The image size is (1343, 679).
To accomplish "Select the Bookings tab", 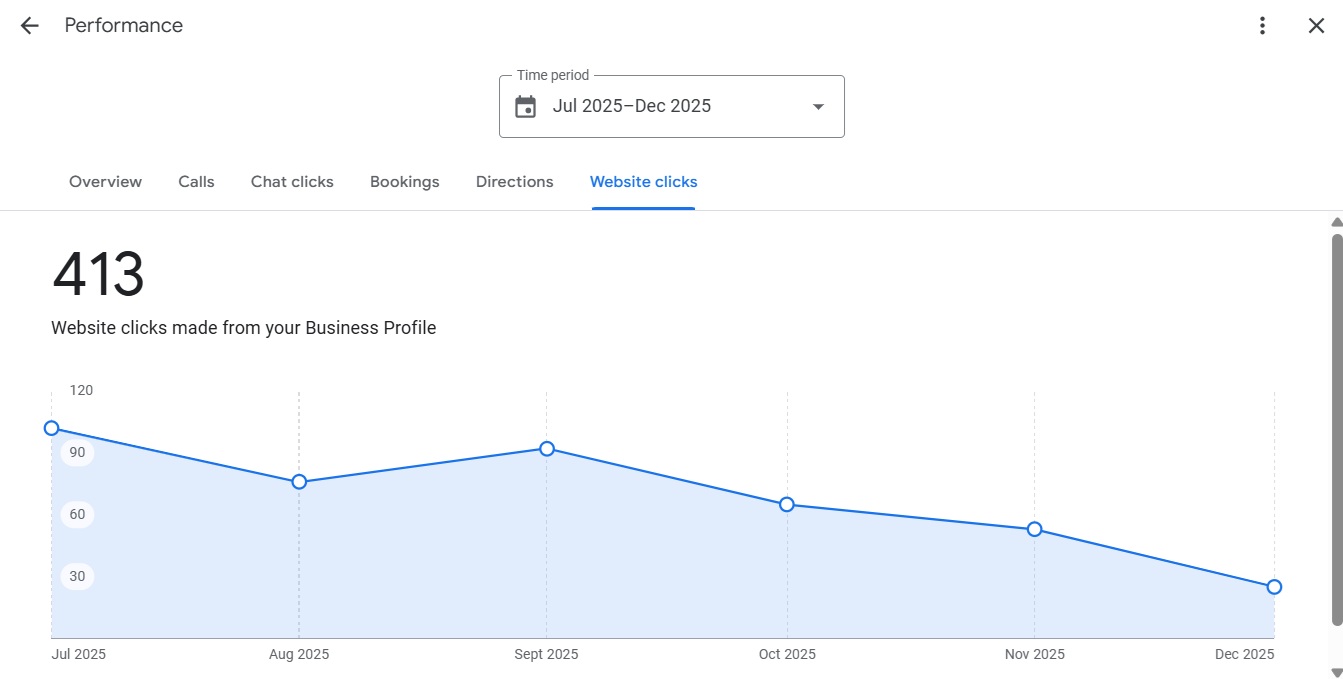I will pos(404,182).
